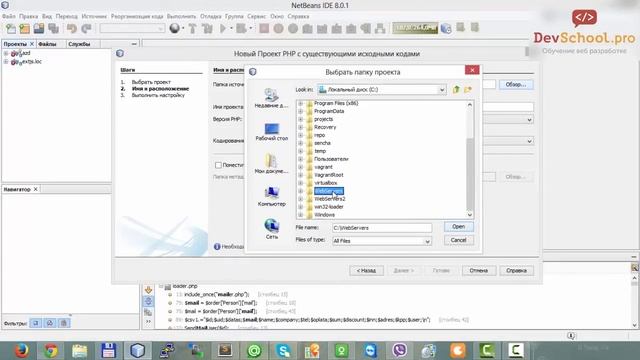Open the Вид menu
This screenshot has width=640, height=360.
(x=47, y=16)
